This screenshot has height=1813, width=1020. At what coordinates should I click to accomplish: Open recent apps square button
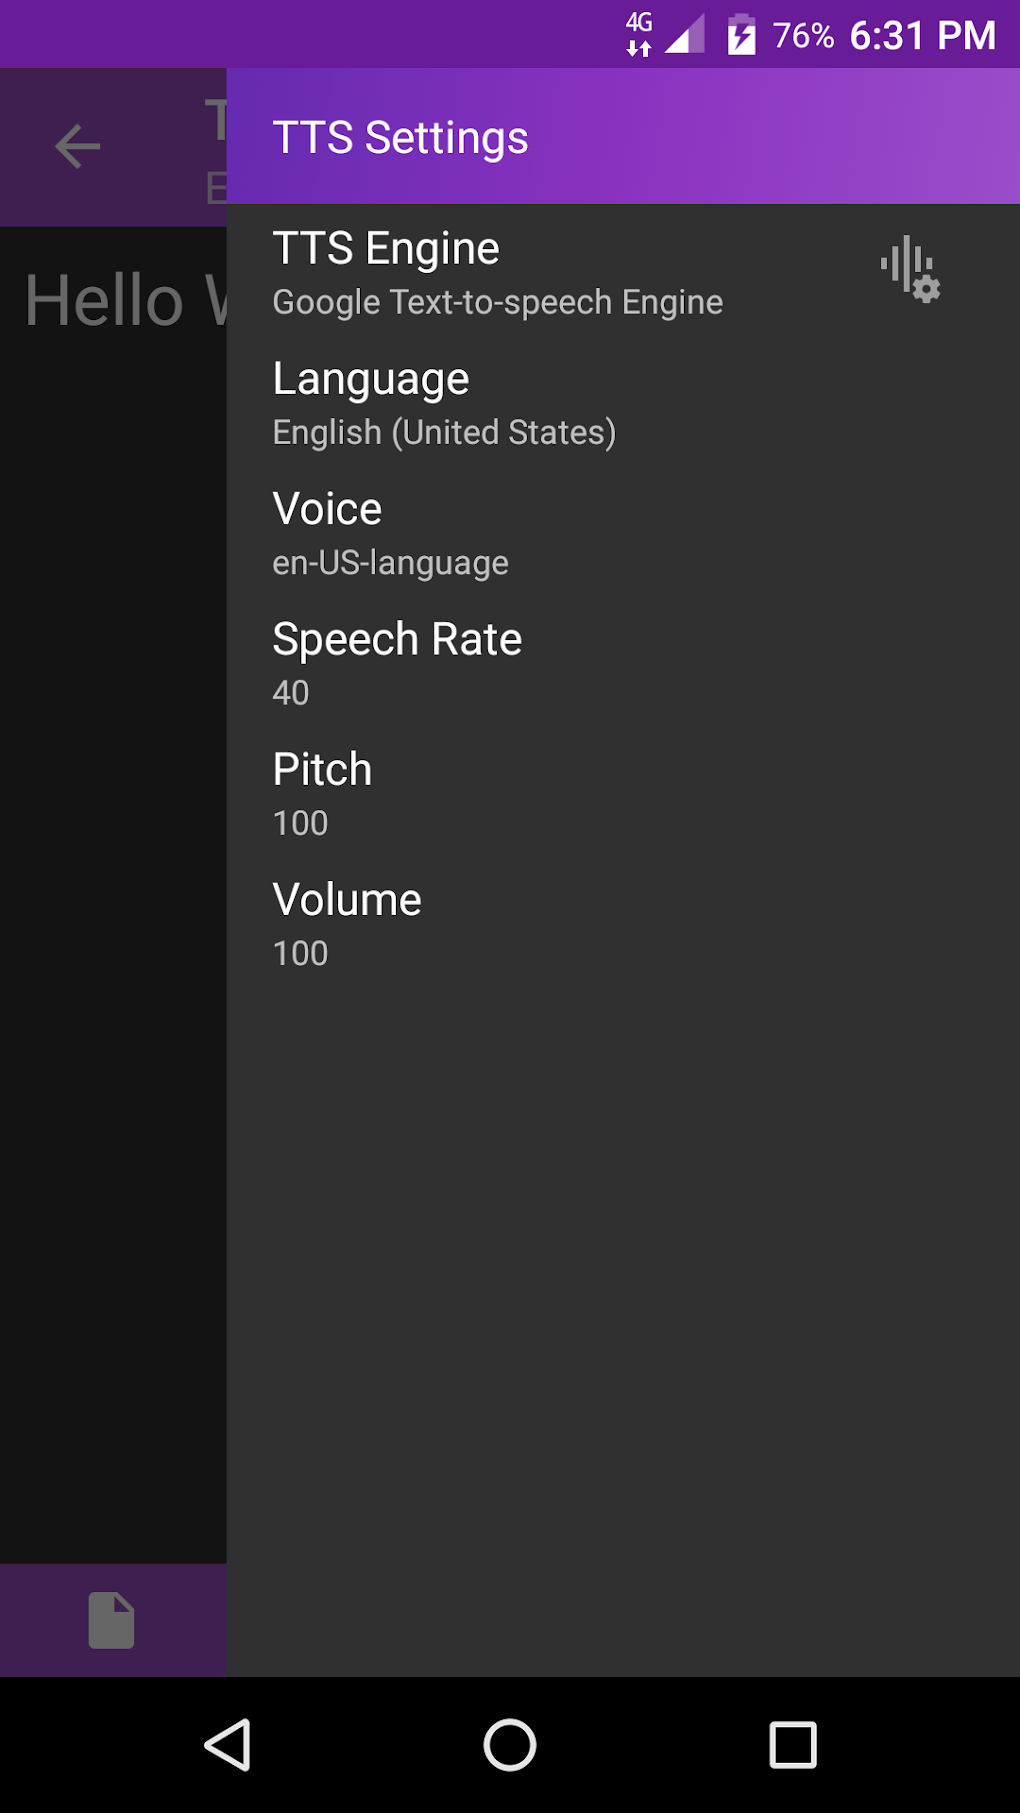(x=792, y=1745)
